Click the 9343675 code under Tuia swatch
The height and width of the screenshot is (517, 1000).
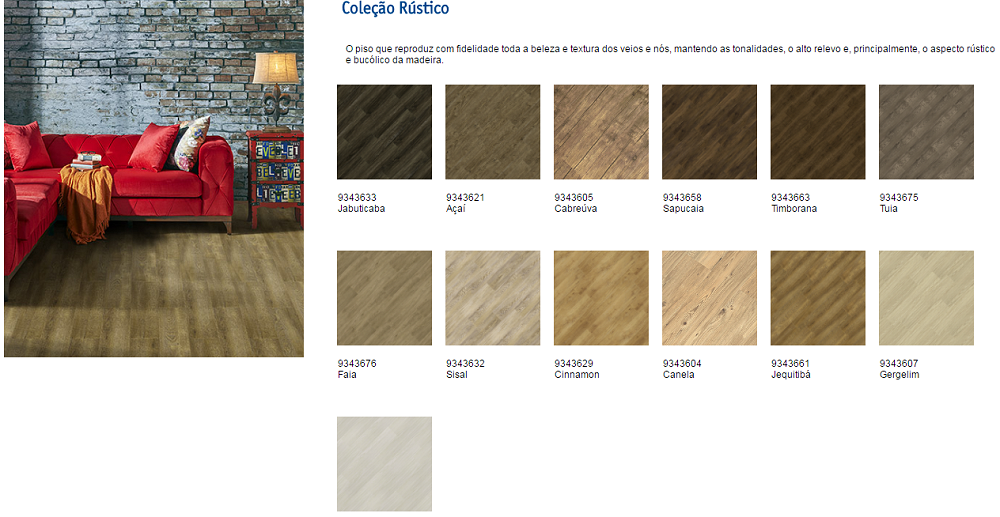pyautogui.click(x=899, y=198)
